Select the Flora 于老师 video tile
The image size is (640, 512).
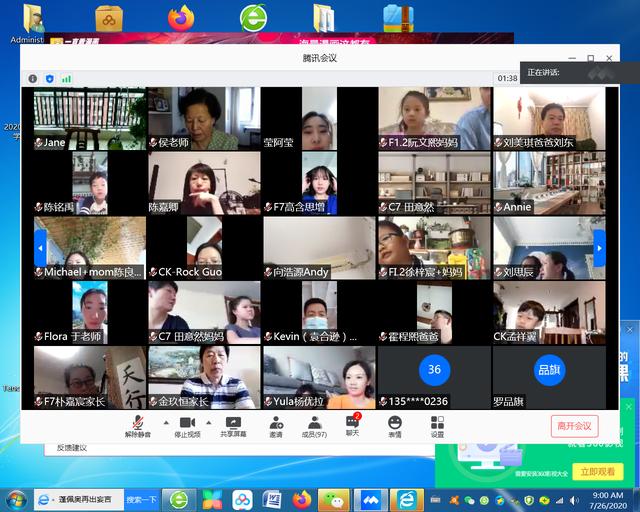(x=89, y=312)
